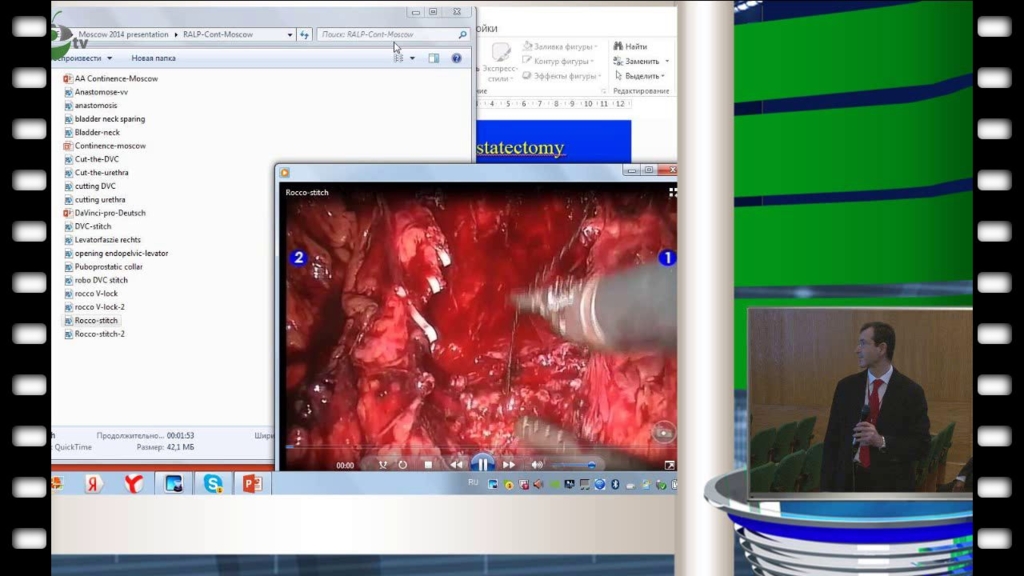1024x576 pixels.
Task: Expand the view options dropdown in Explorer
Action: click(412, 58)
